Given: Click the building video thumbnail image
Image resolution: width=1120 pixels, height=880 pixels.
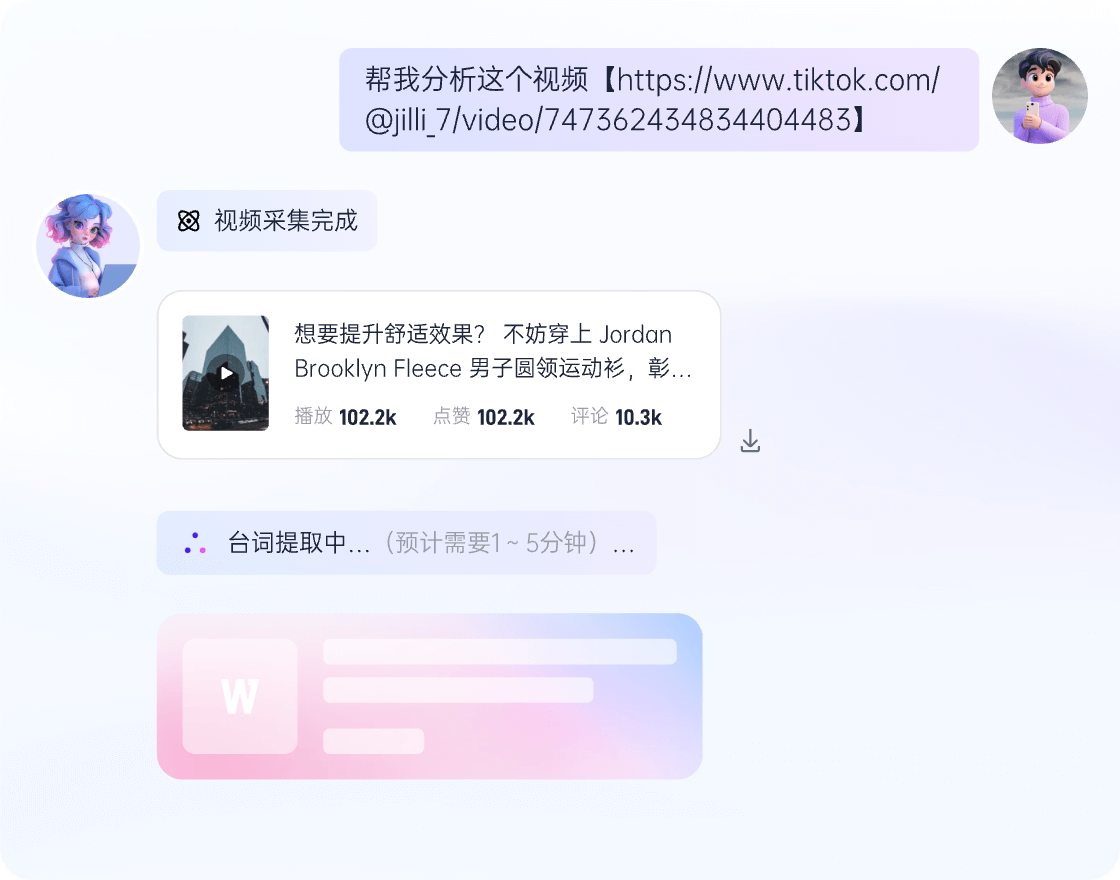Looking at the screenshot, I should 226,373.
